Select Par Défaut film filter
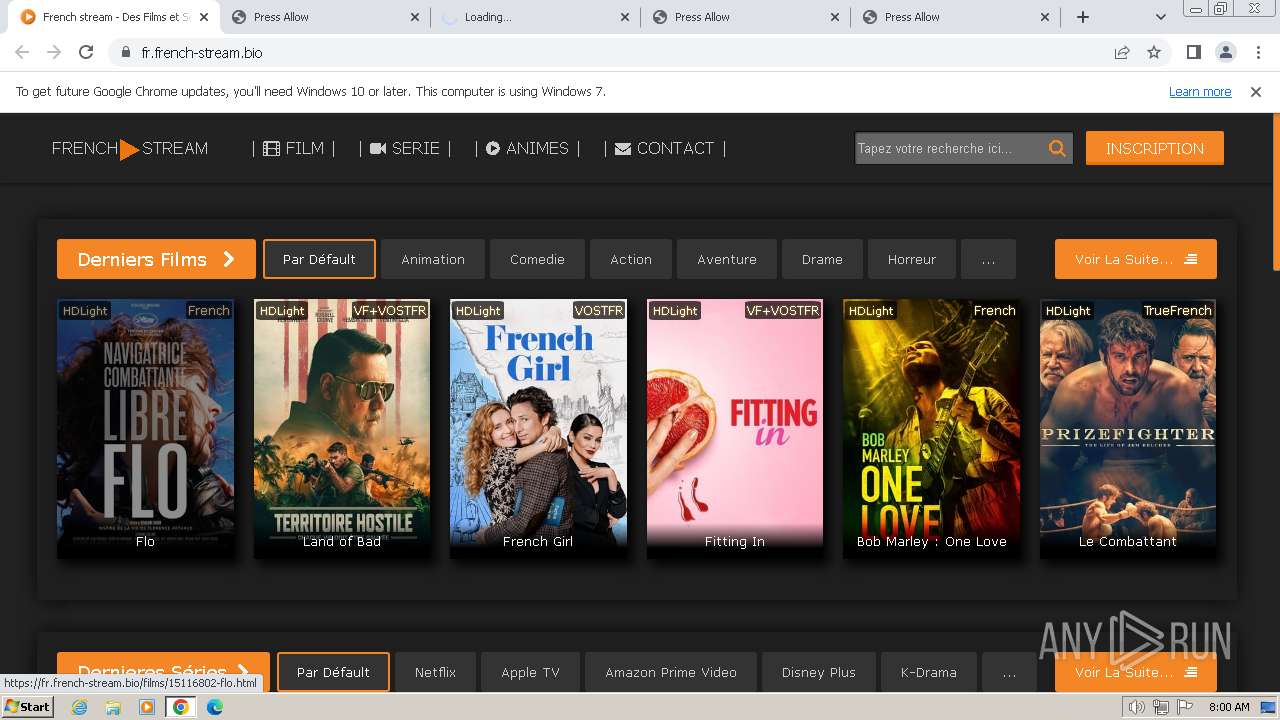This screenshot has height=720, width=1280. [319, 259]
